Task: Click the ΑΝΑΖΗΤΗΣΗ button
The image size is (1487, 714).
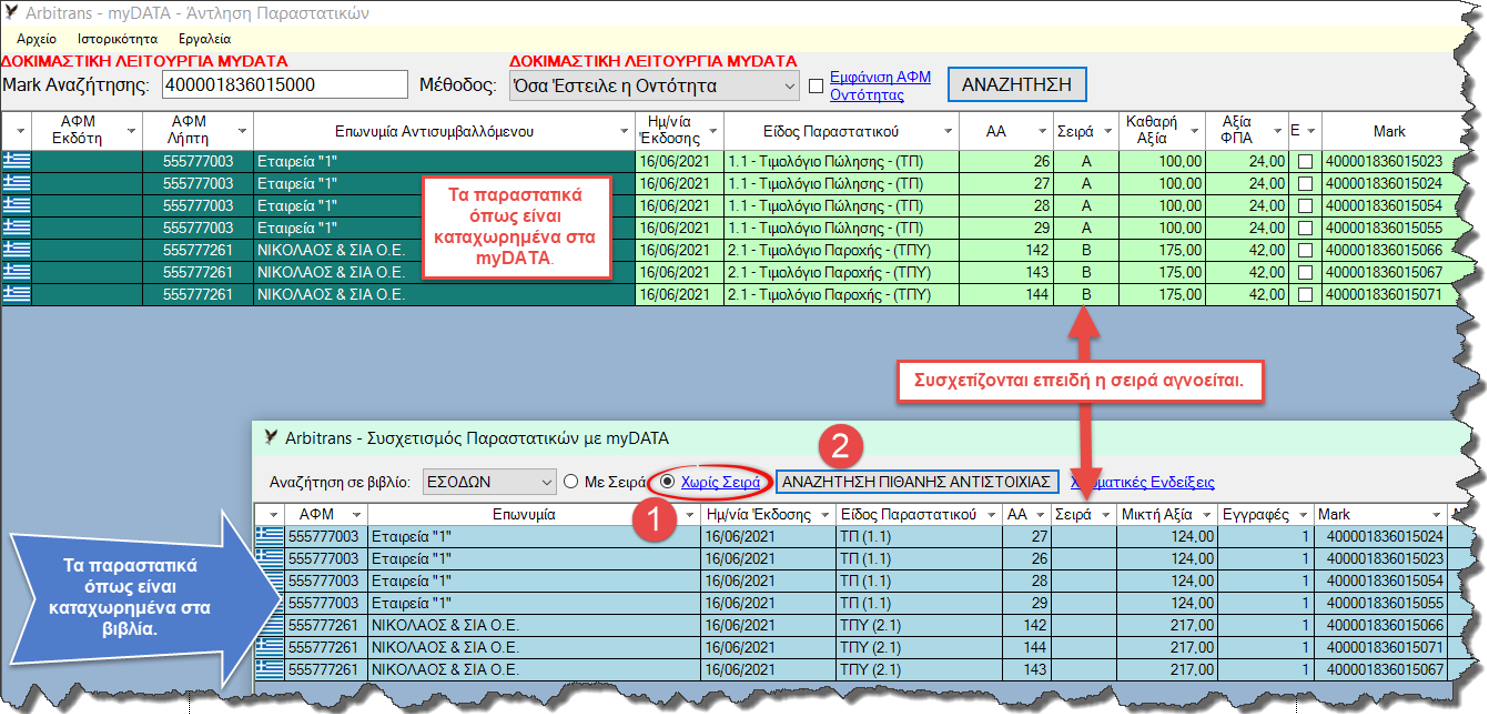Action: tap(1016, 85)
